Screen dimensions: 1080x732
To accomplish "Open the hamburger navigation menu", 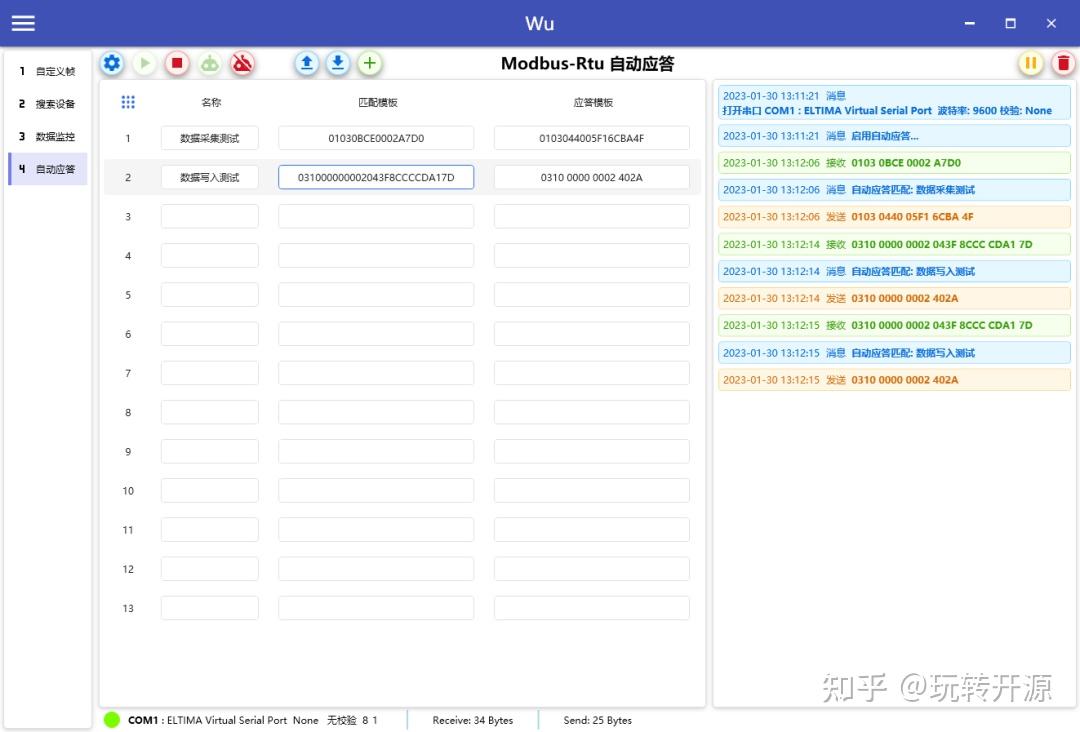I will [x=22, y=23].
